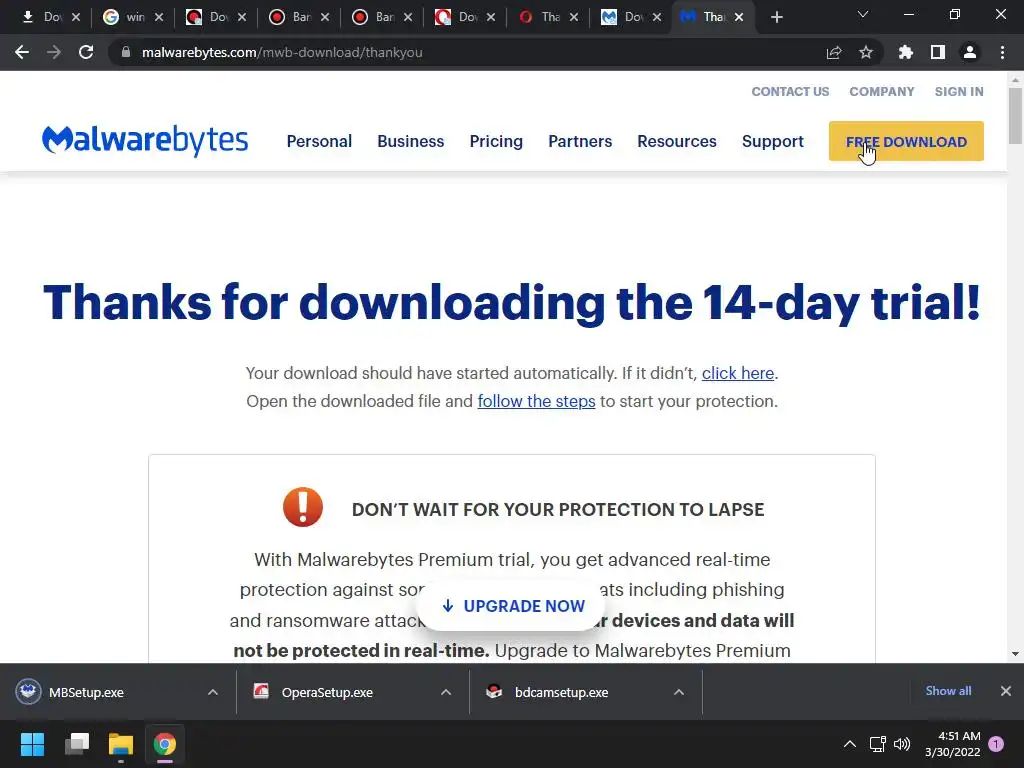Click the Malwarebytes logo
Image resolution: width=1024 pixels, height=768 pixels.
pos(145,140)
